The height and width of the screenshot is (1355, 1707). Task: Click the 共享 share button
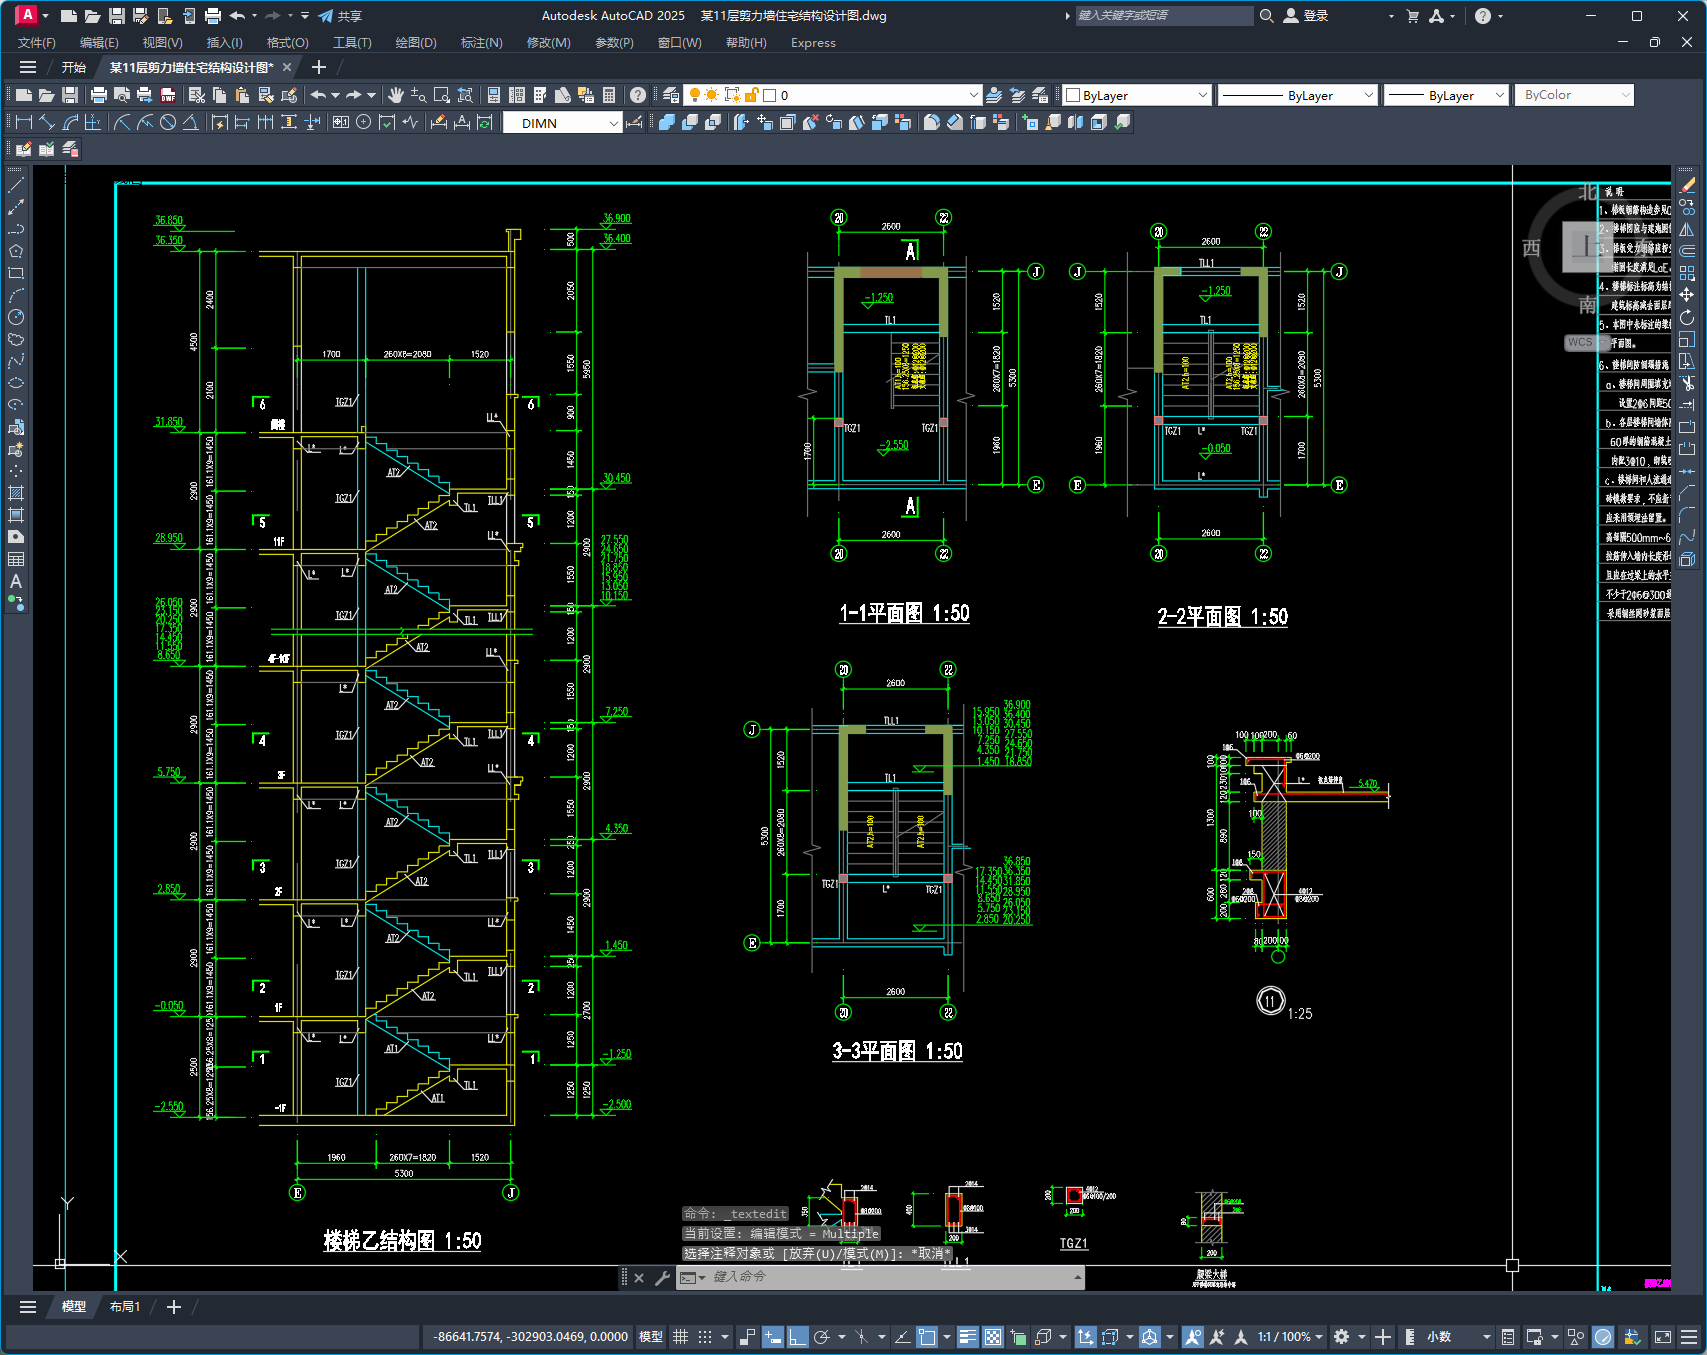[340, 16]
